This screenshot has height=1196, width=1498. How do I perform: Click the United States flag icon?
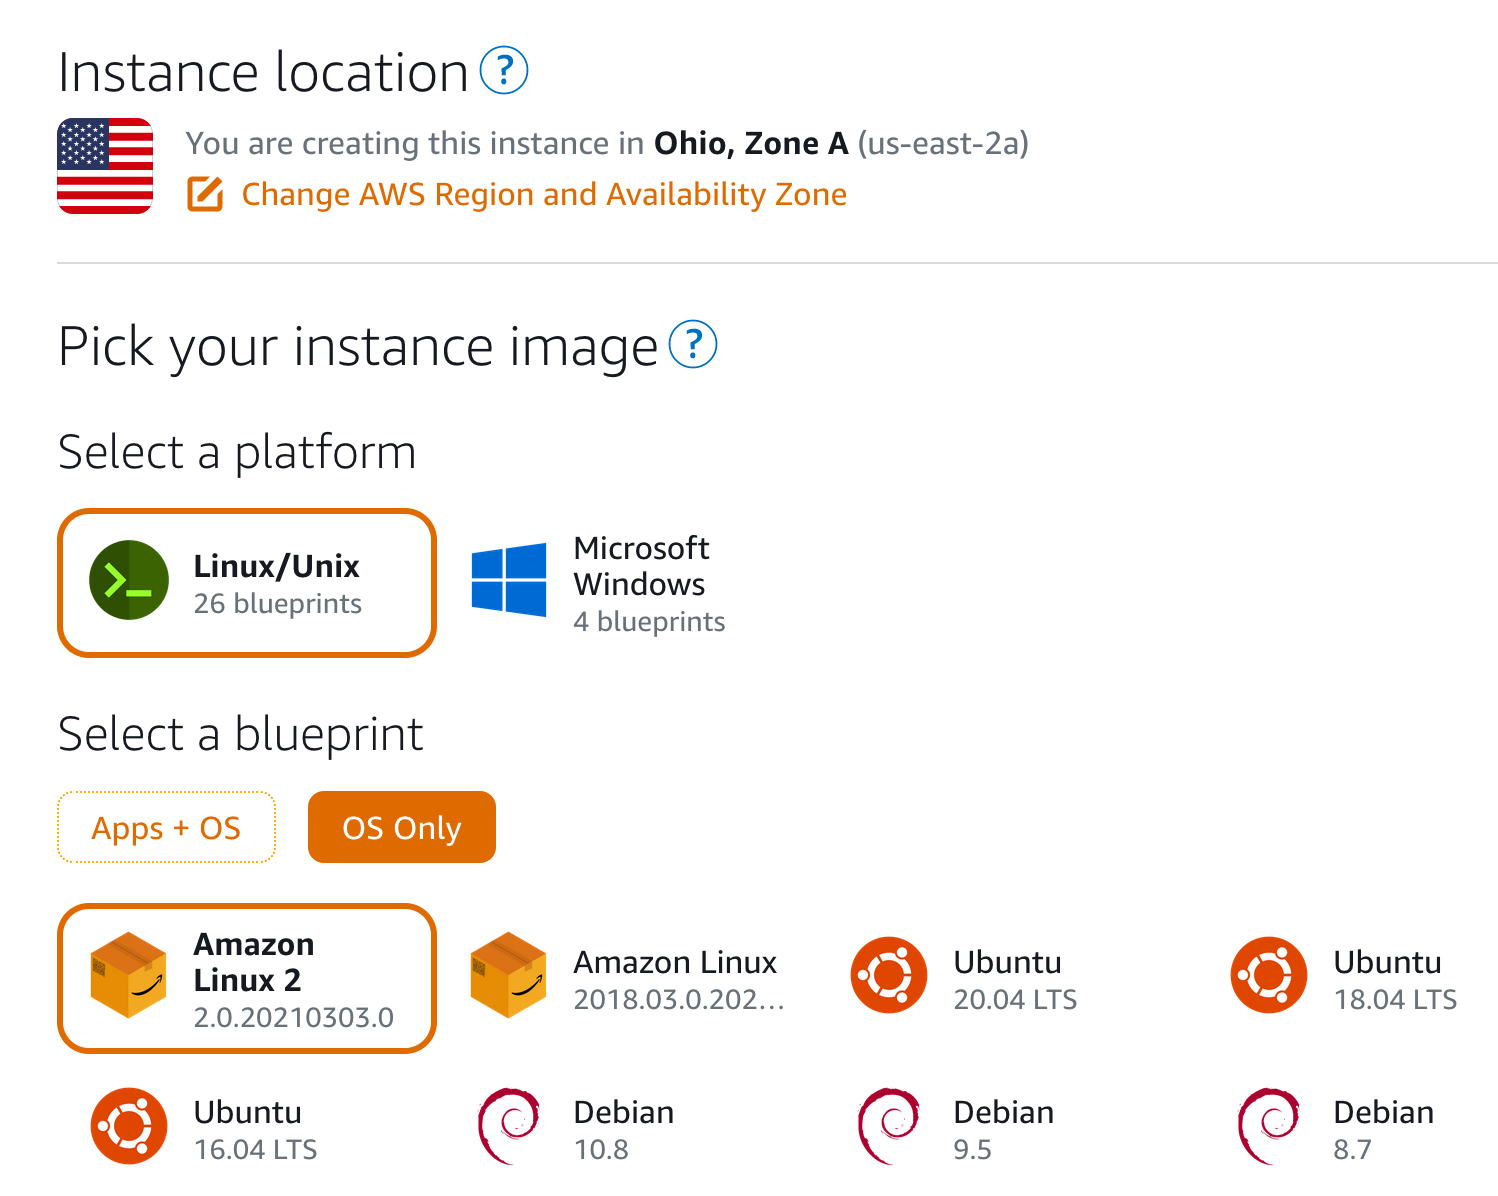[x=105, y=166]
